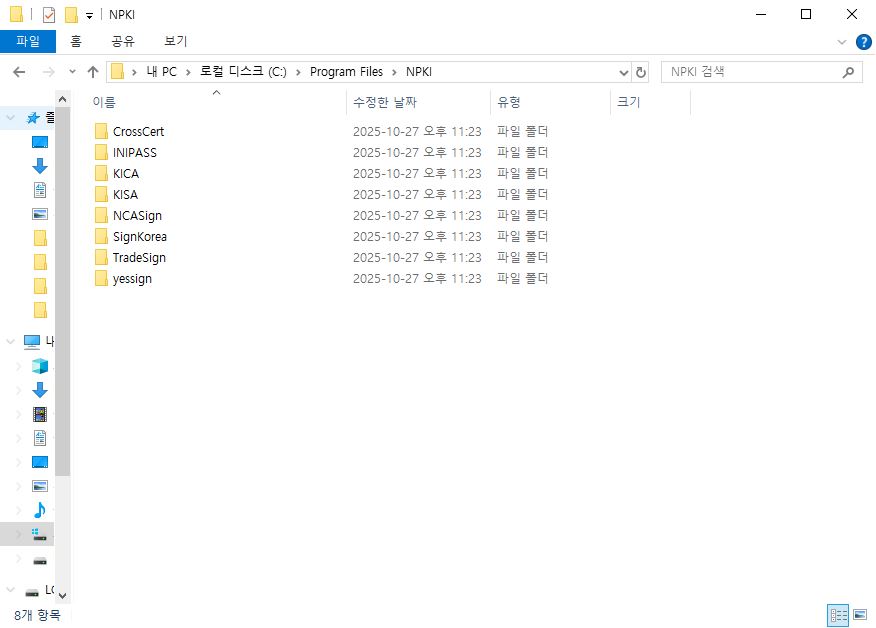
Task: Click the 8개 항목 status text
Action: click(37, 615)
